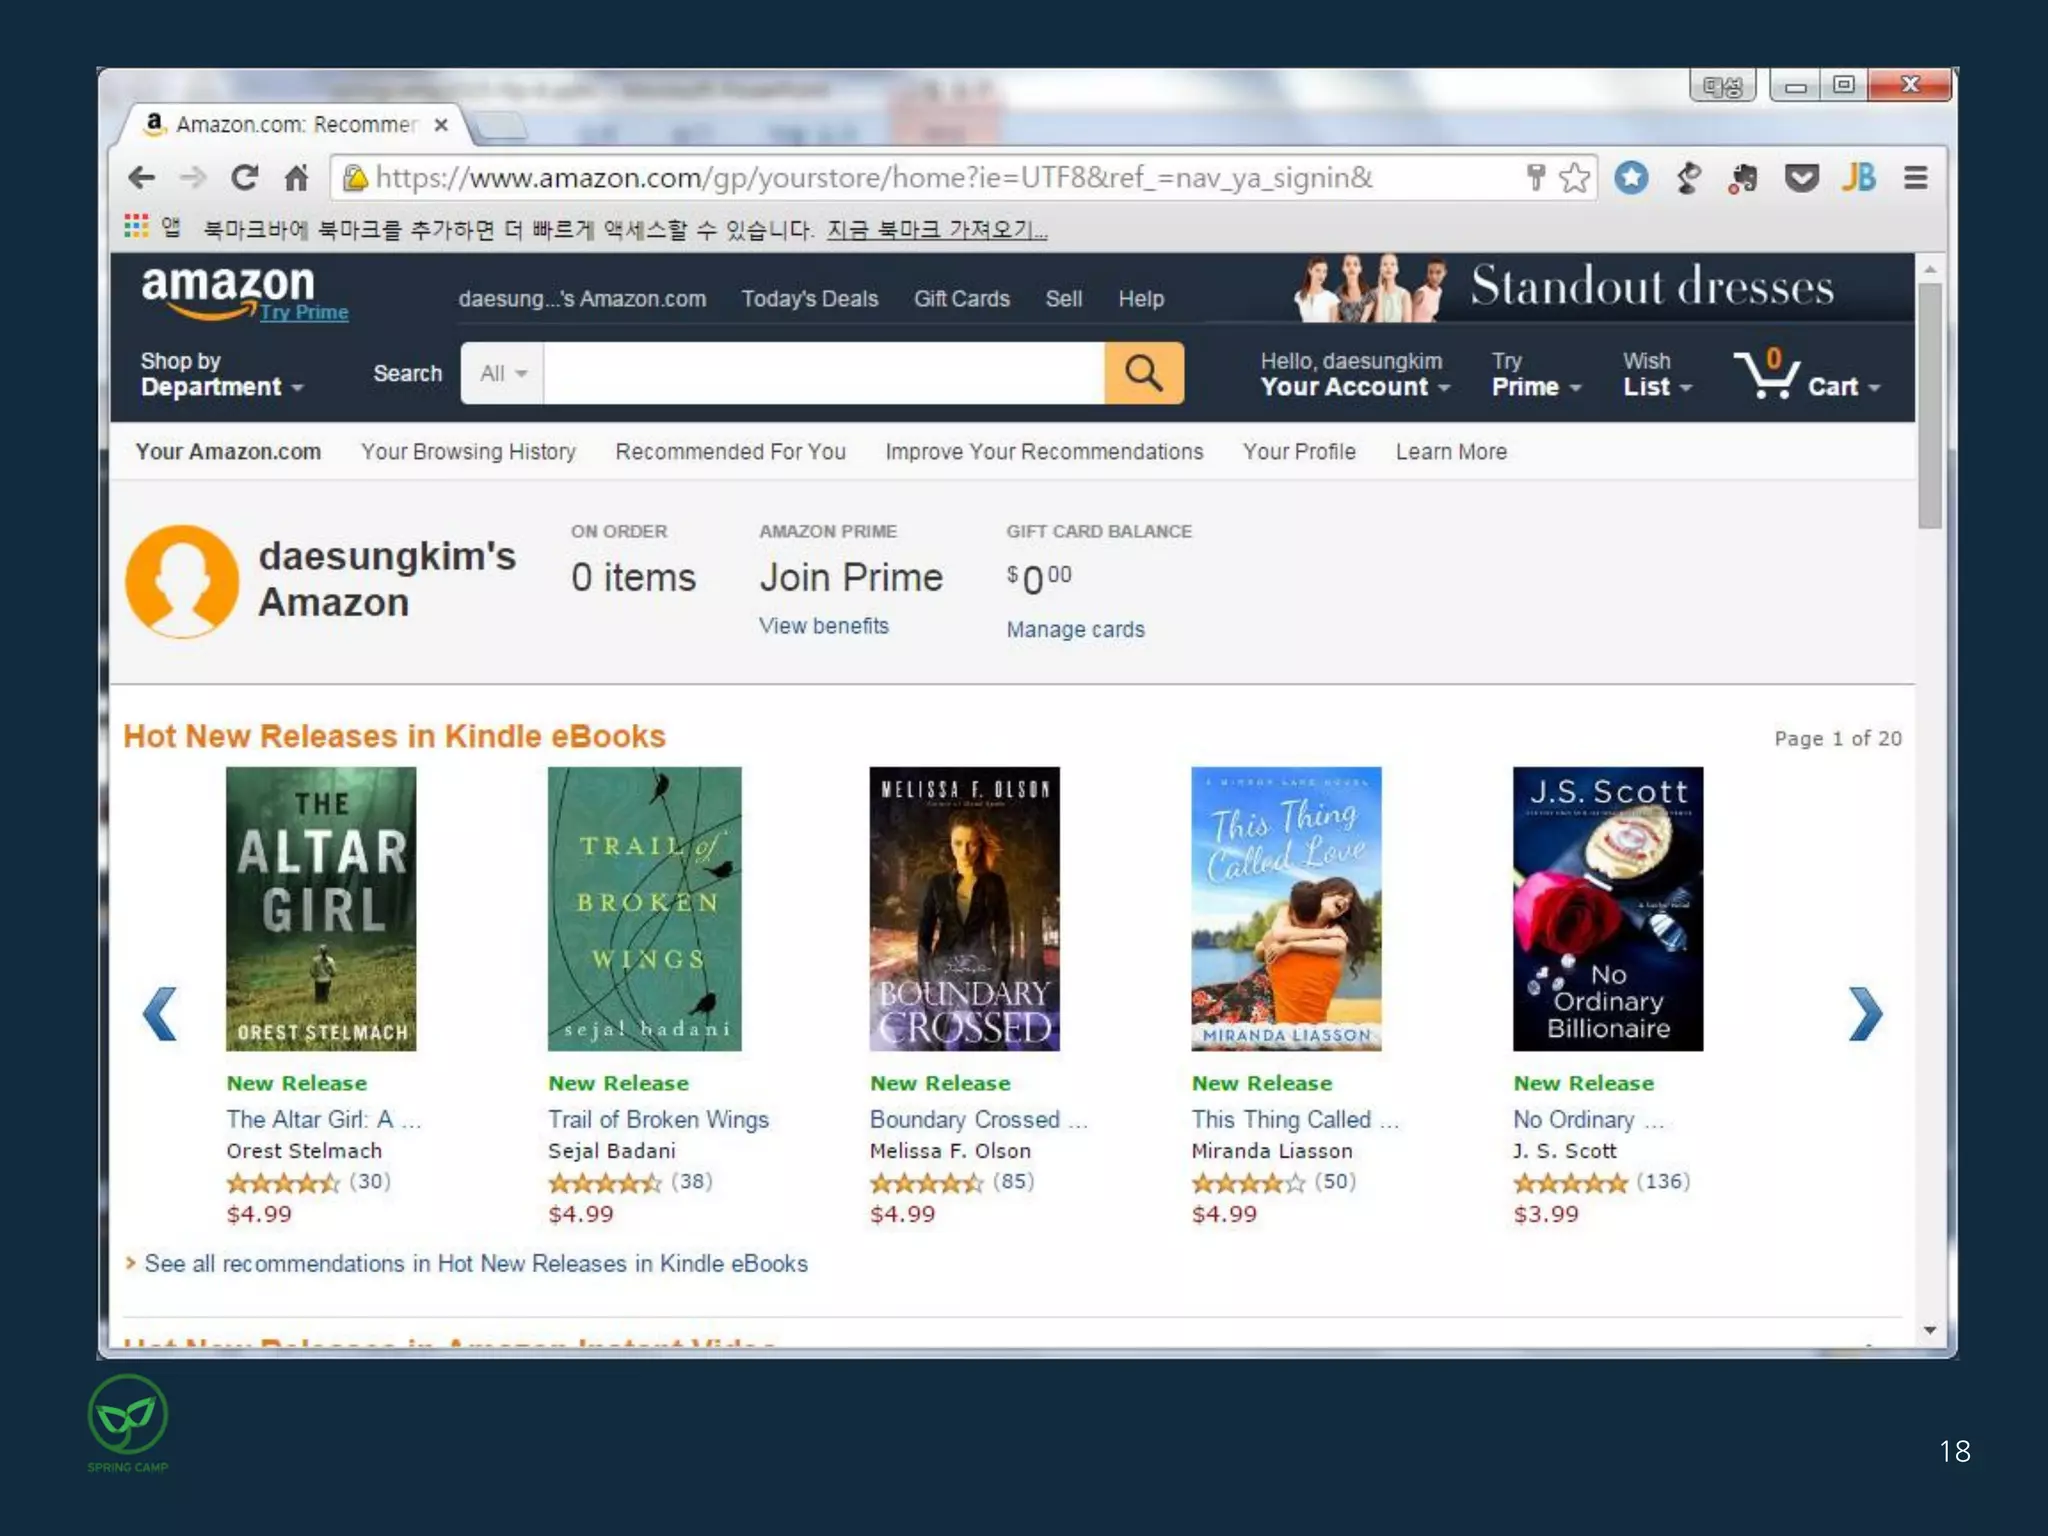Click the Amazon search text field
This screenshot has height=1536, width=2048.
(x=823, y=373)
